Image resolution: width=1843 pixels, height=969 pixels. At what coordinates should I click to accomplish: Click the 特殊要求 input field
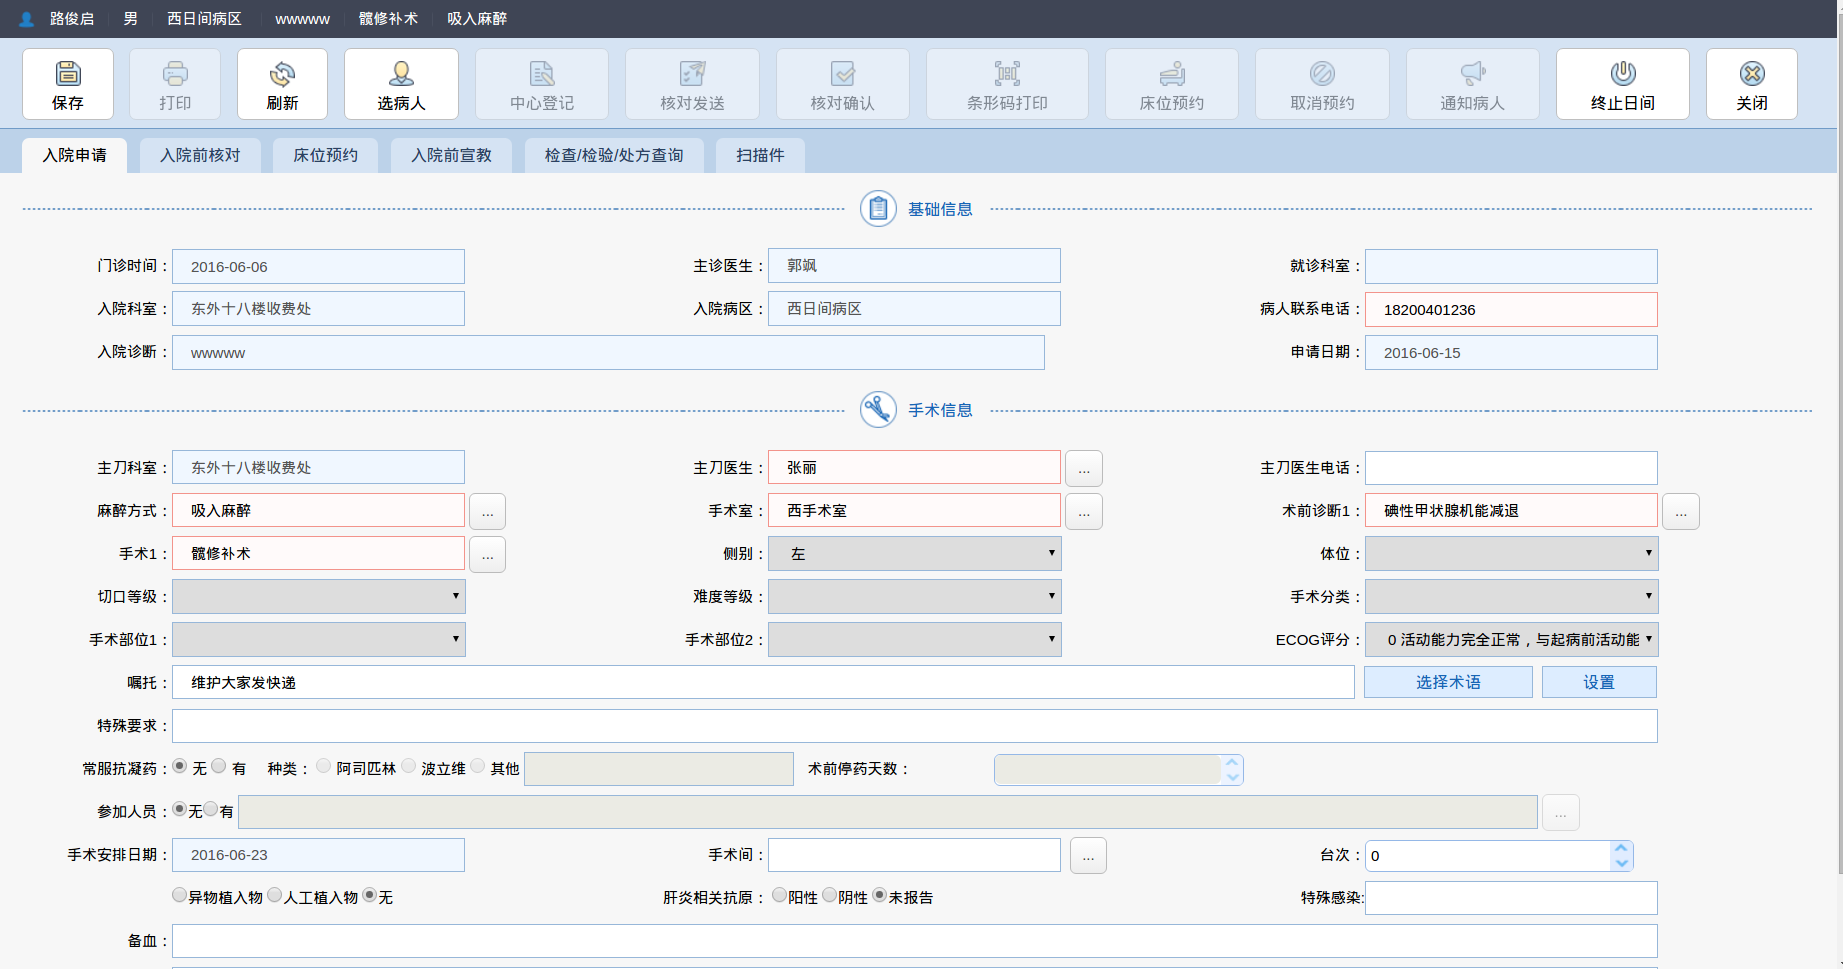coord(915,726)
